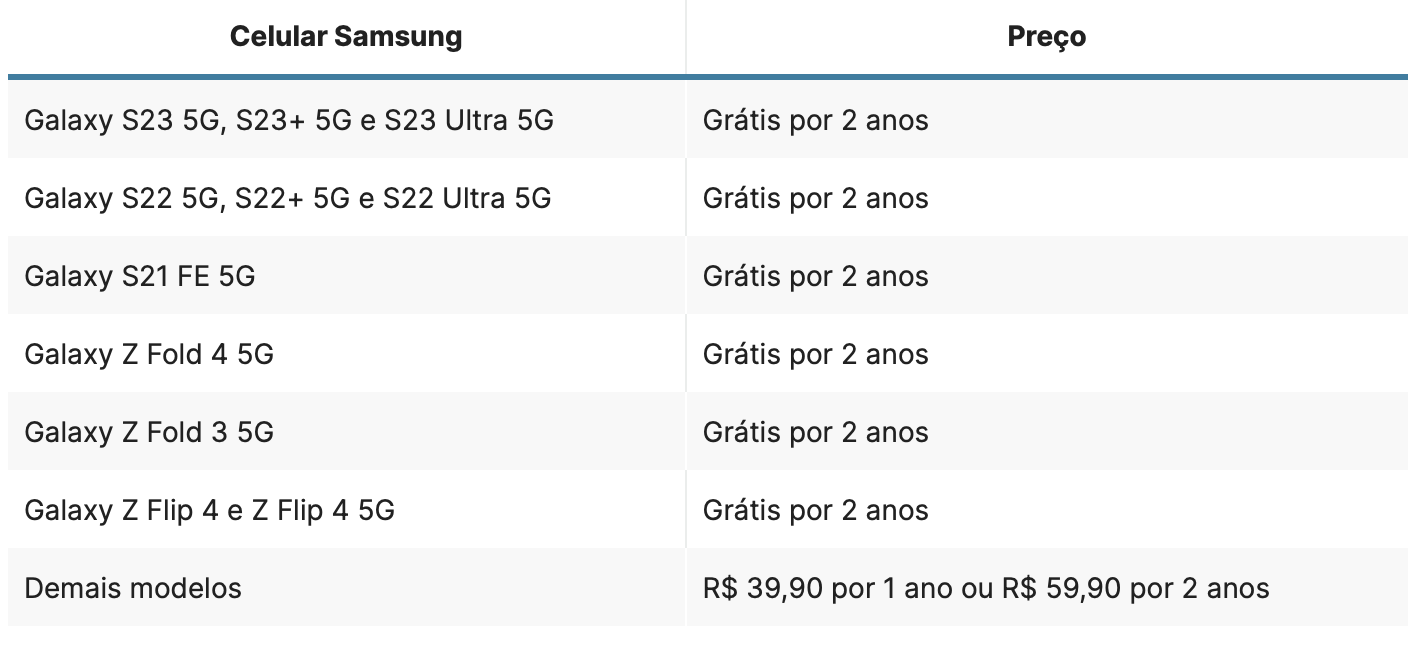Click the price for Galaxy Z Fold 3 5G
This screenshot has width=1420, height=650.
click(816, 432)
